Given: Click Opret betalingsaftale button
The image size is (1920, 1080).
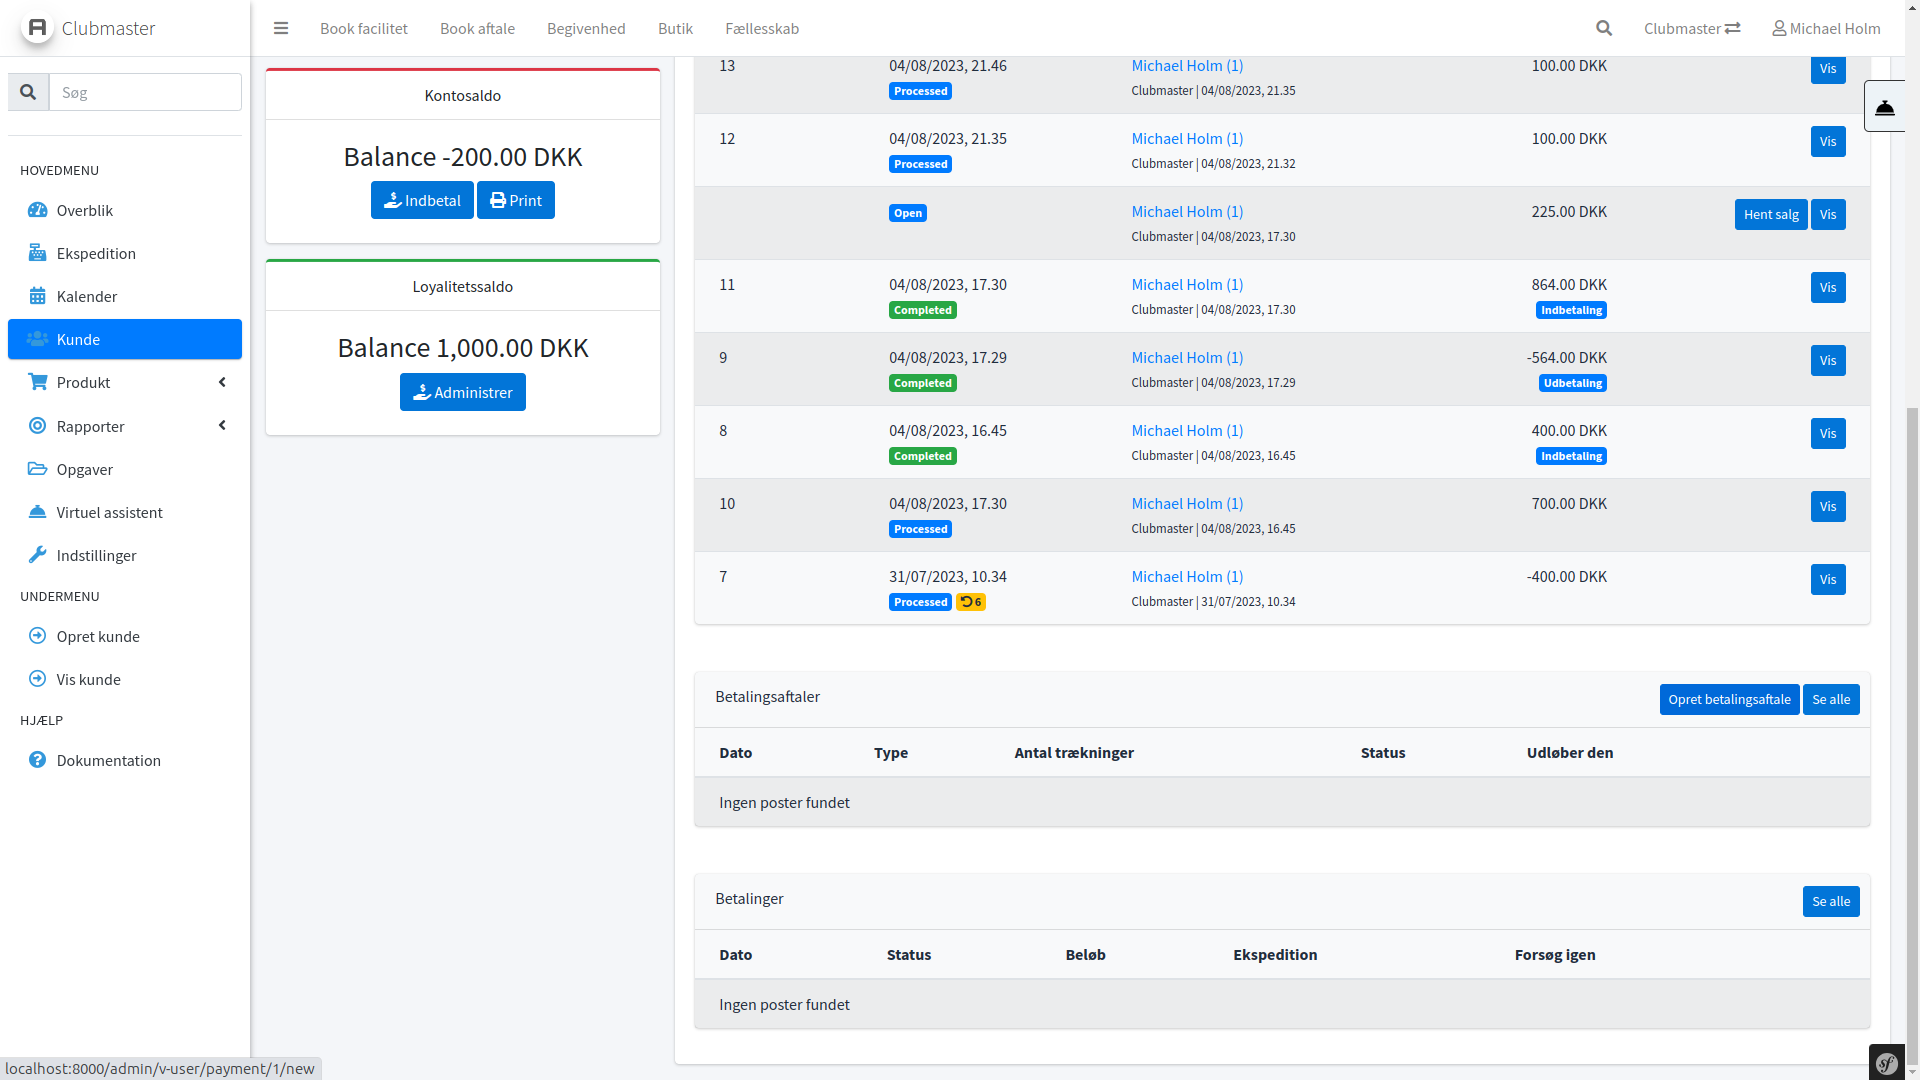Looking at the screenshot, I should pyautogui.click(x=1728, y=699).
